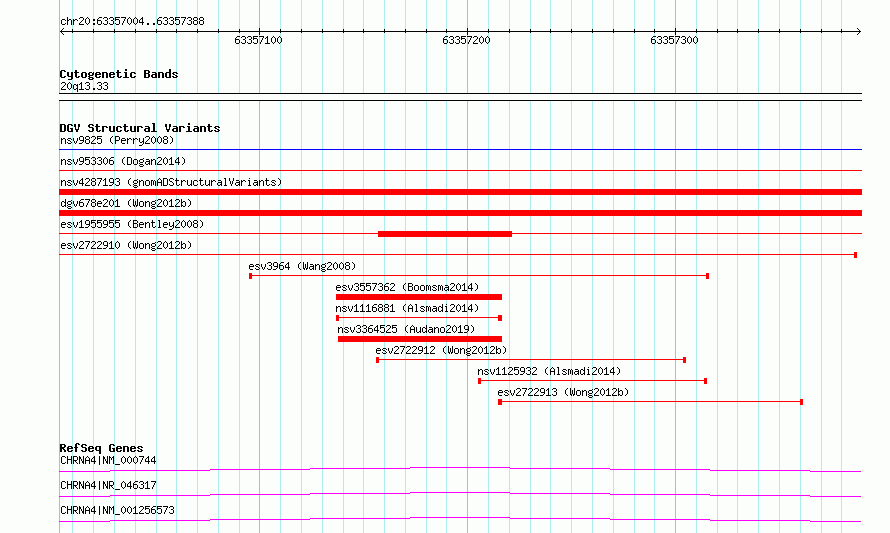
Task: Click the blue nsv9825 variant line
Action: 460,150
